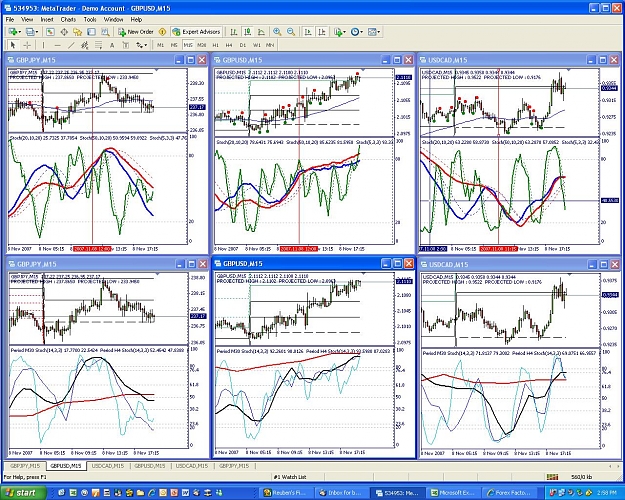Open the Strategy Tester icon
This screenshot has height=500, width=625.
pyautogui.click(x=105, y=32)
